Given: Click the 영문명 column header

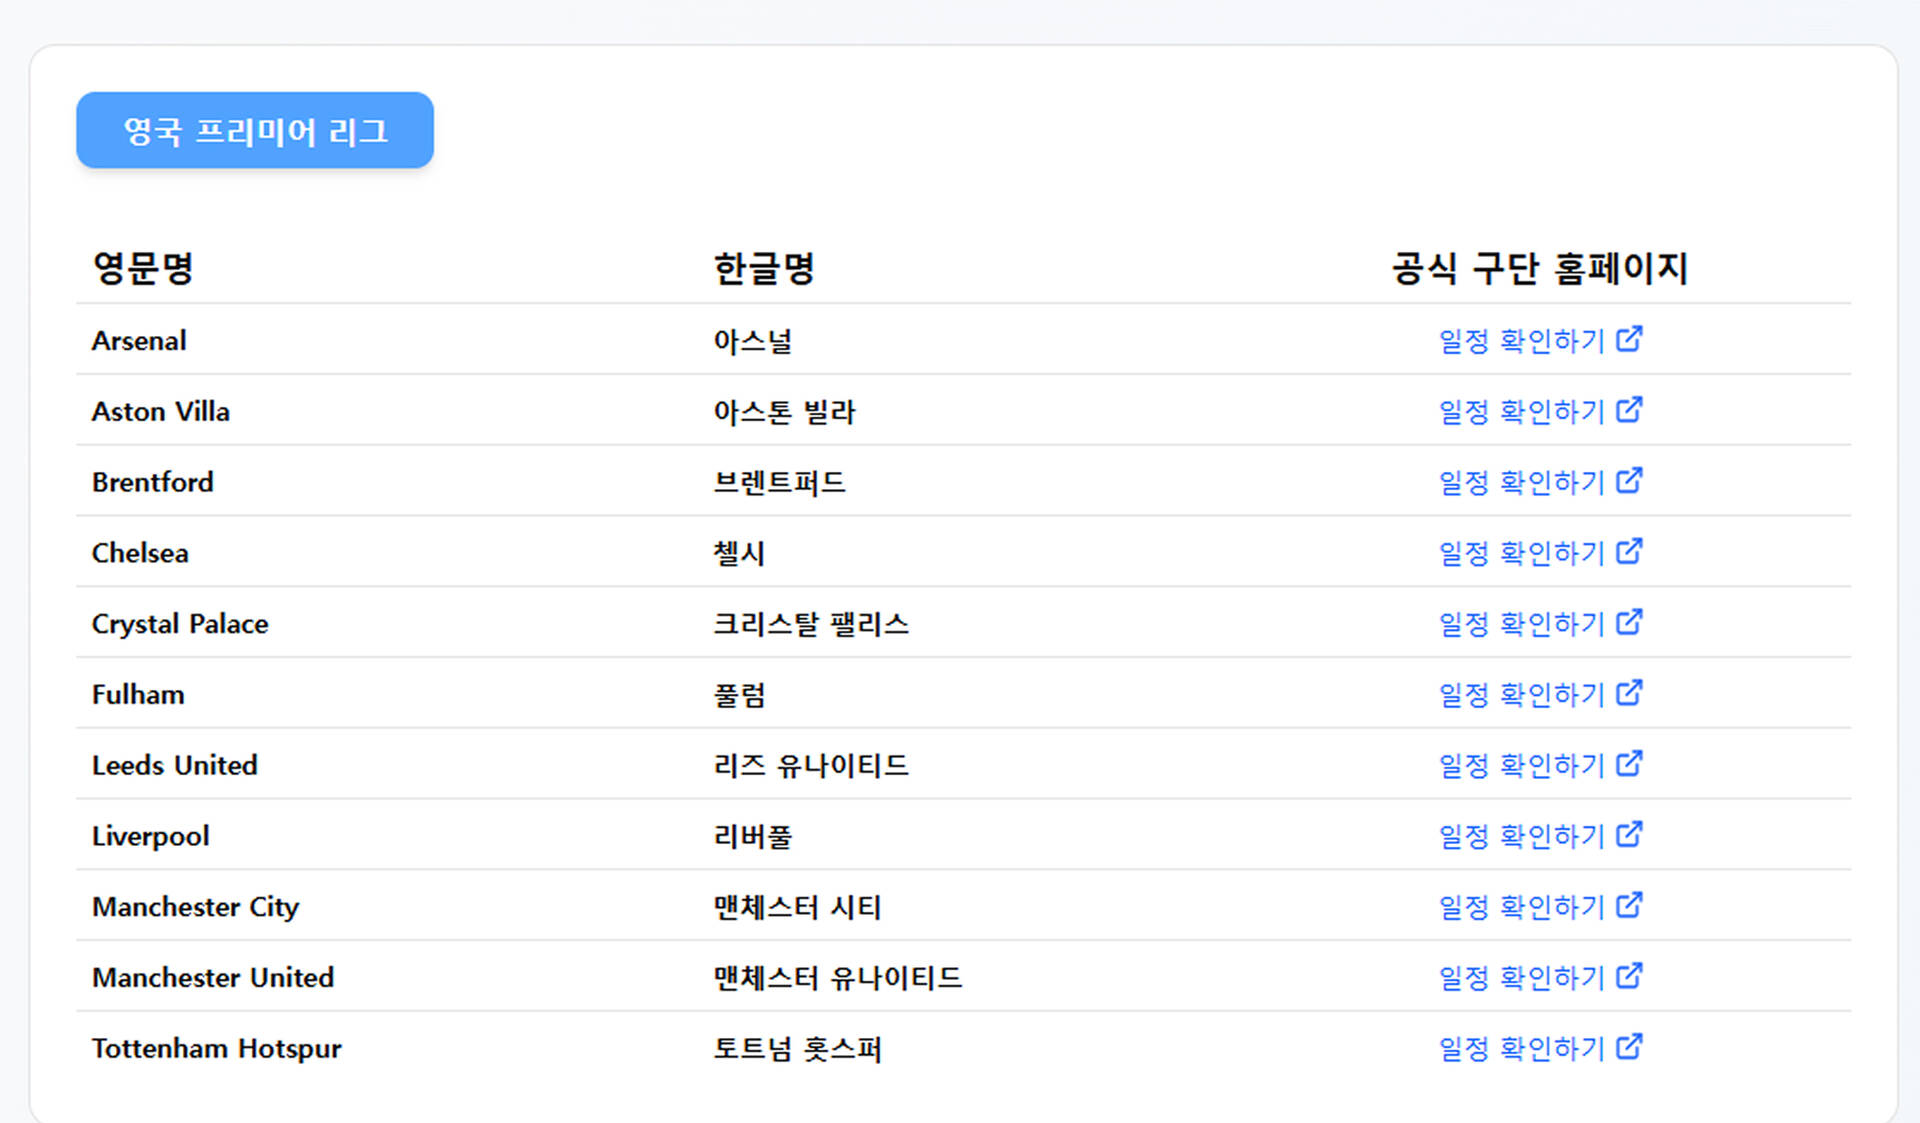Looking at the screenshot, I should pos(143,268).
